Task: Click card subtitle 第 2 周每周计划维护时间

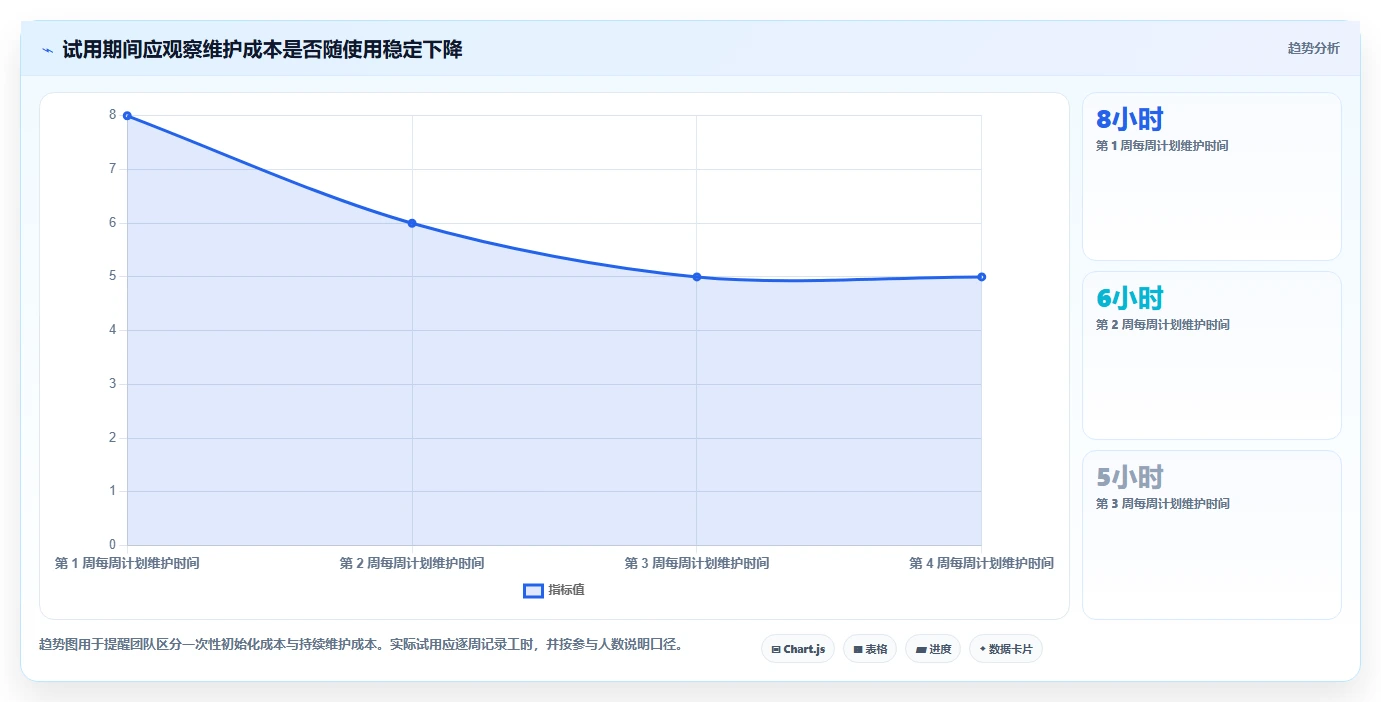Action: (x=1162, y=325)
